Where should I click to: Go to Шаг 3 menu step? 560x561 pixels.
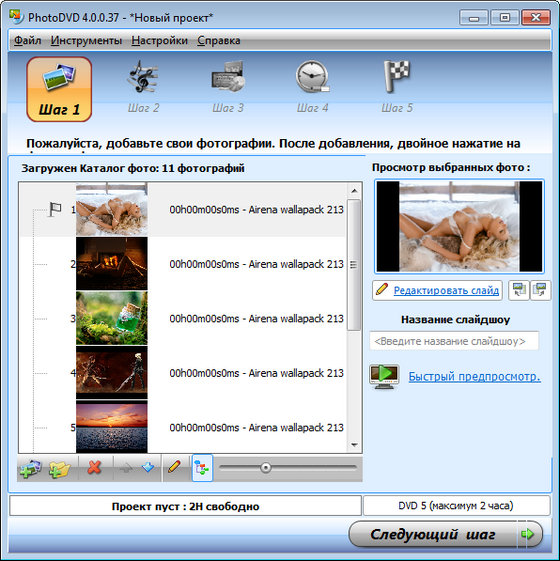(228, 86)
